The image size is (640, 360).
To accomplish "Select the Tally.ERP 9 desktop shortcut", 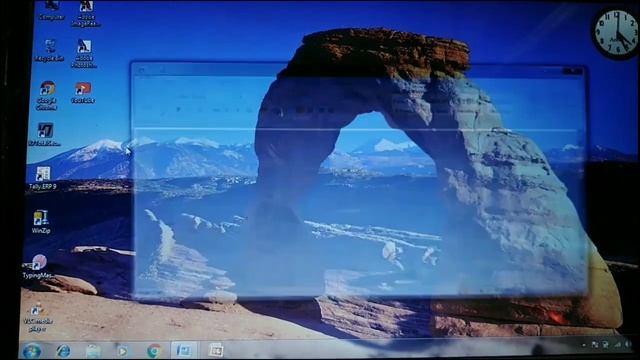I will pos(42,178).
